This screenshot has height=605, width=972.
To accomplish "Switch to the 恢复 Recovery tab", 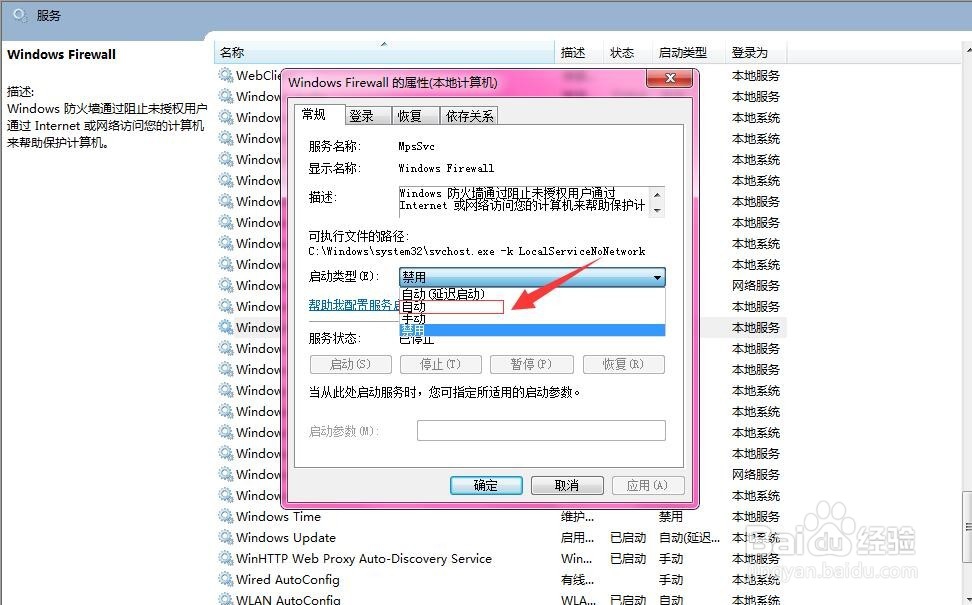I will pyautogui.click(x=415, y=116).
